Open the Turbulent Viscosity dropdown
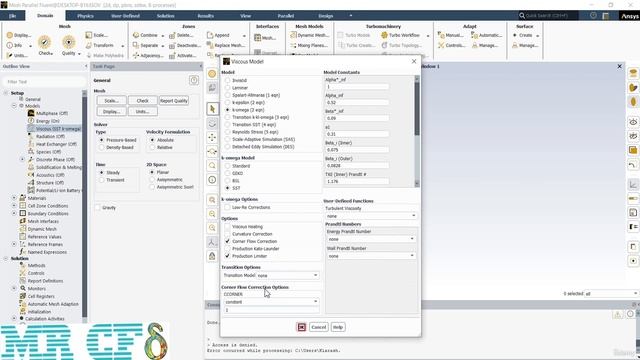 coord(371,216)
